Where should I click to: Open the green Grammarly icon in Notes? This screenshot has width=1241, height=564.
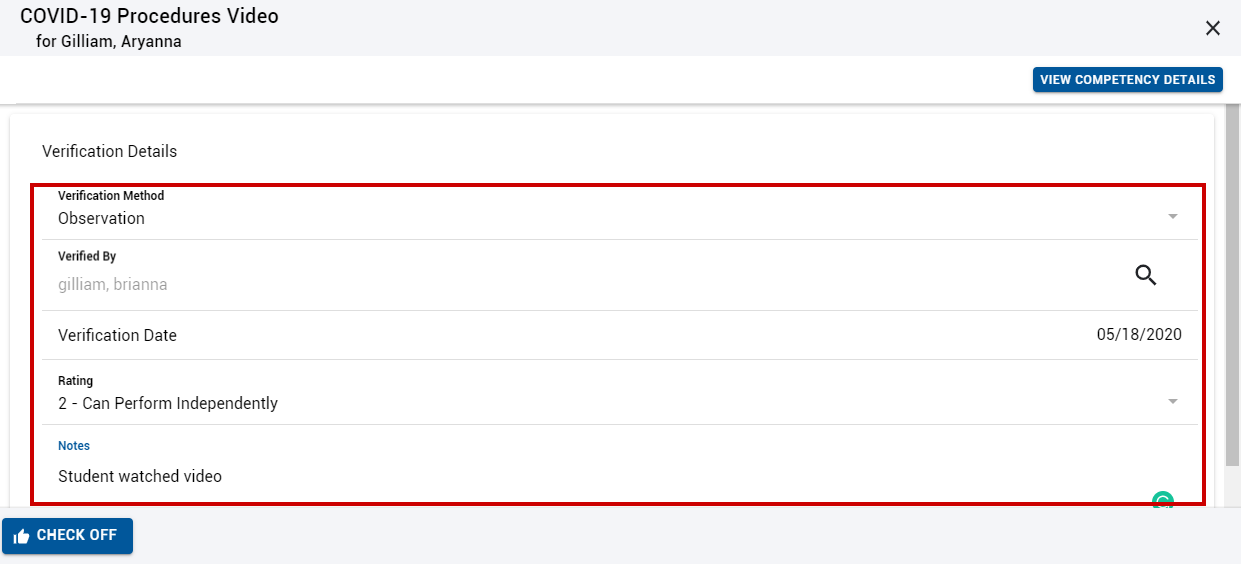pos(1162,500)
